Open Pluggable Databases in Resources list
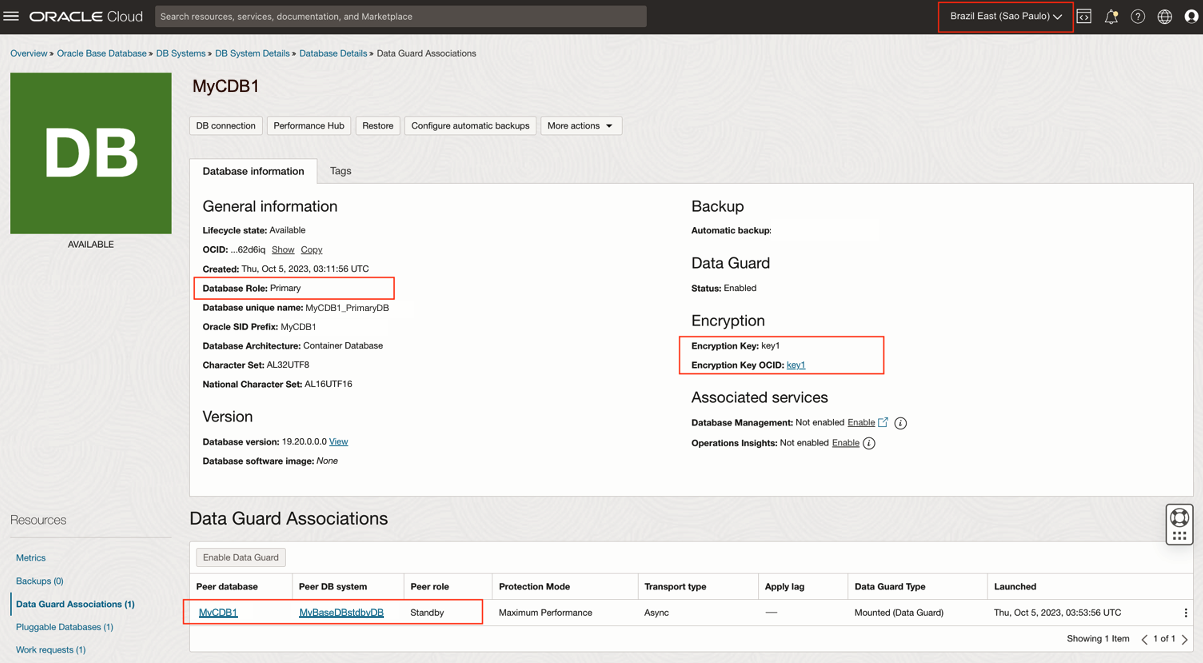This screenshot has height=663, width=1203. (x=64, y=627)
